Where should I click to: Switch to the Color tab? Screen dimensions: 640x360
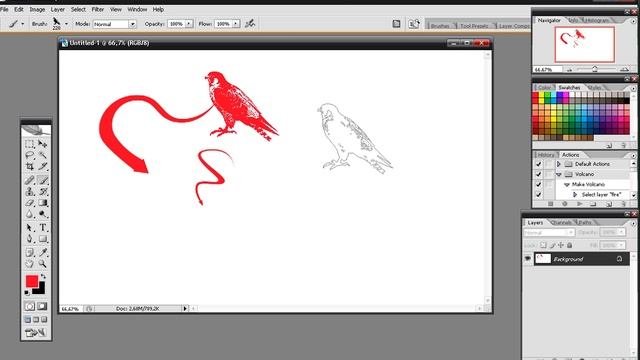click(544, 87)
